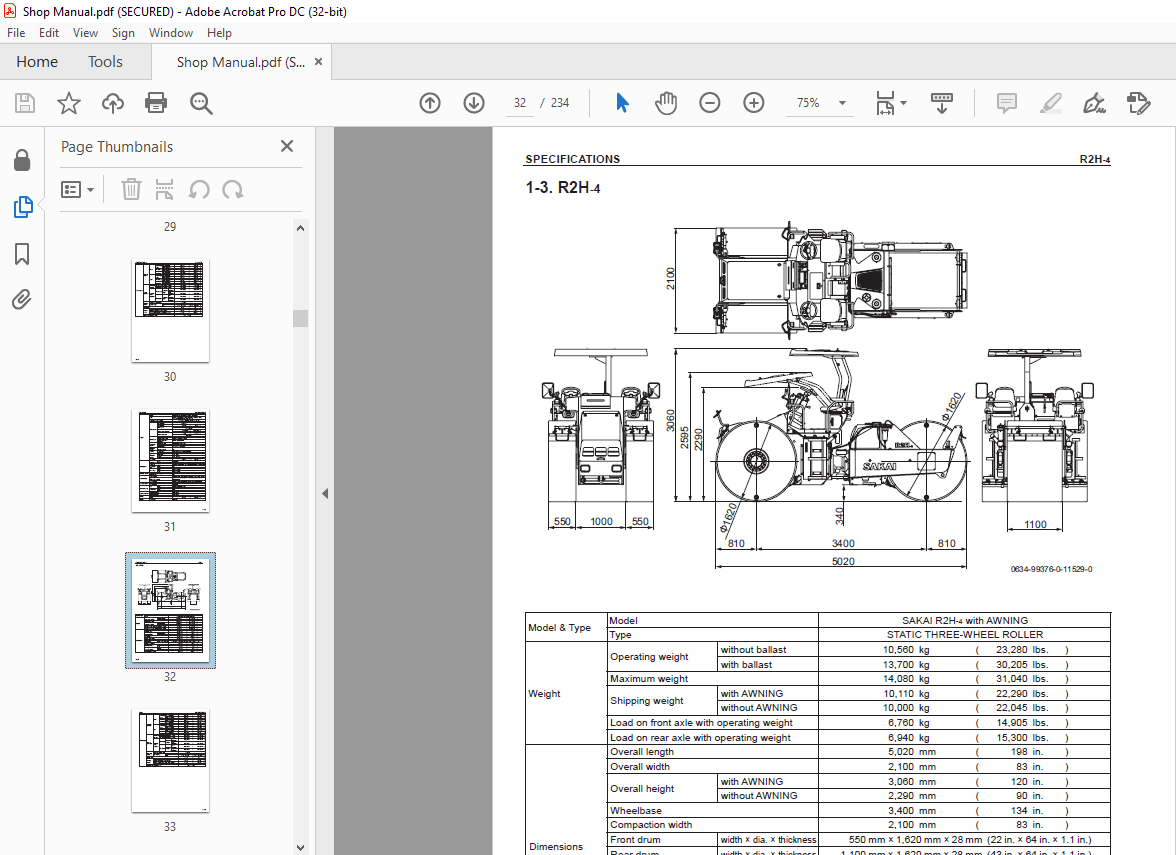This screenshot has width=1176, height=855.
Task: Open the Help menu
Action: pos(219,33)
